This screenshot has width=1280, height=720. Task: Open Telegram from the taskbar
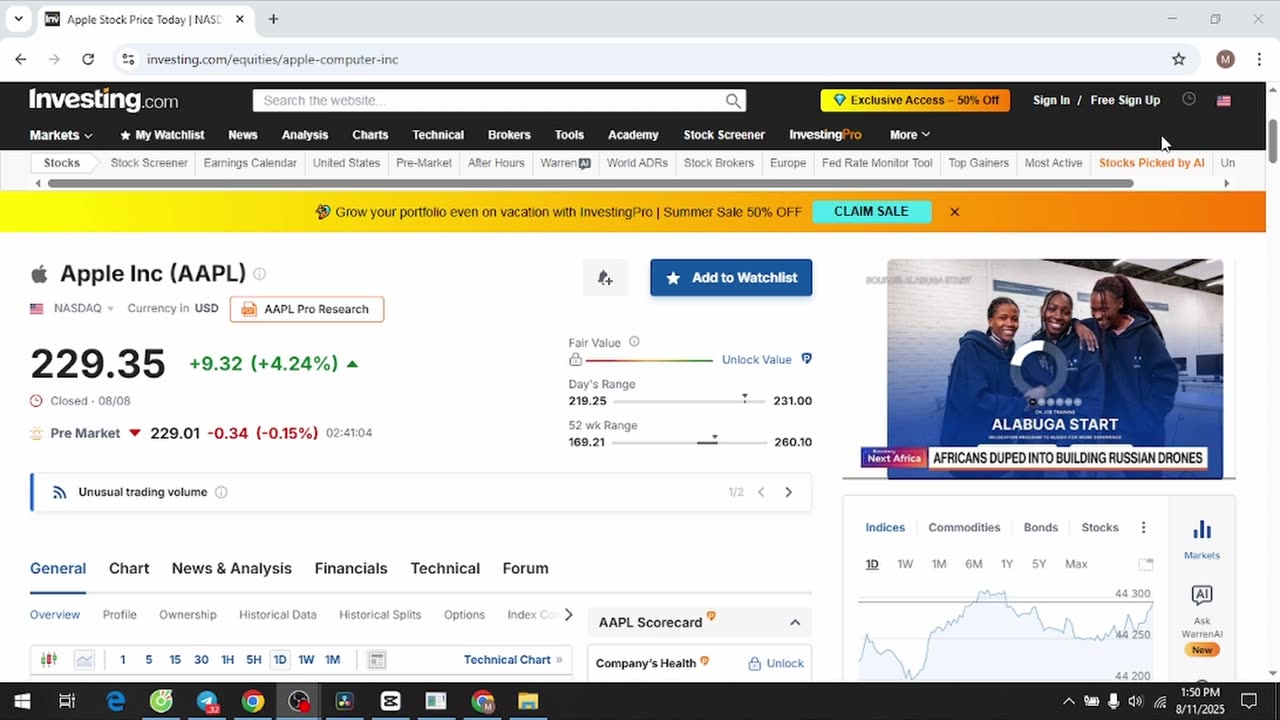207,701
